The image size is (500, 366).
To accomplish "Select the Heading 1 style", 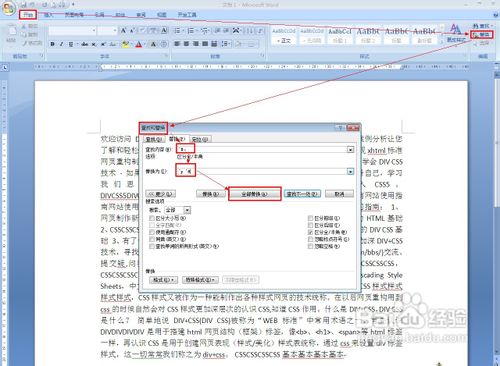I will [340, 36].
